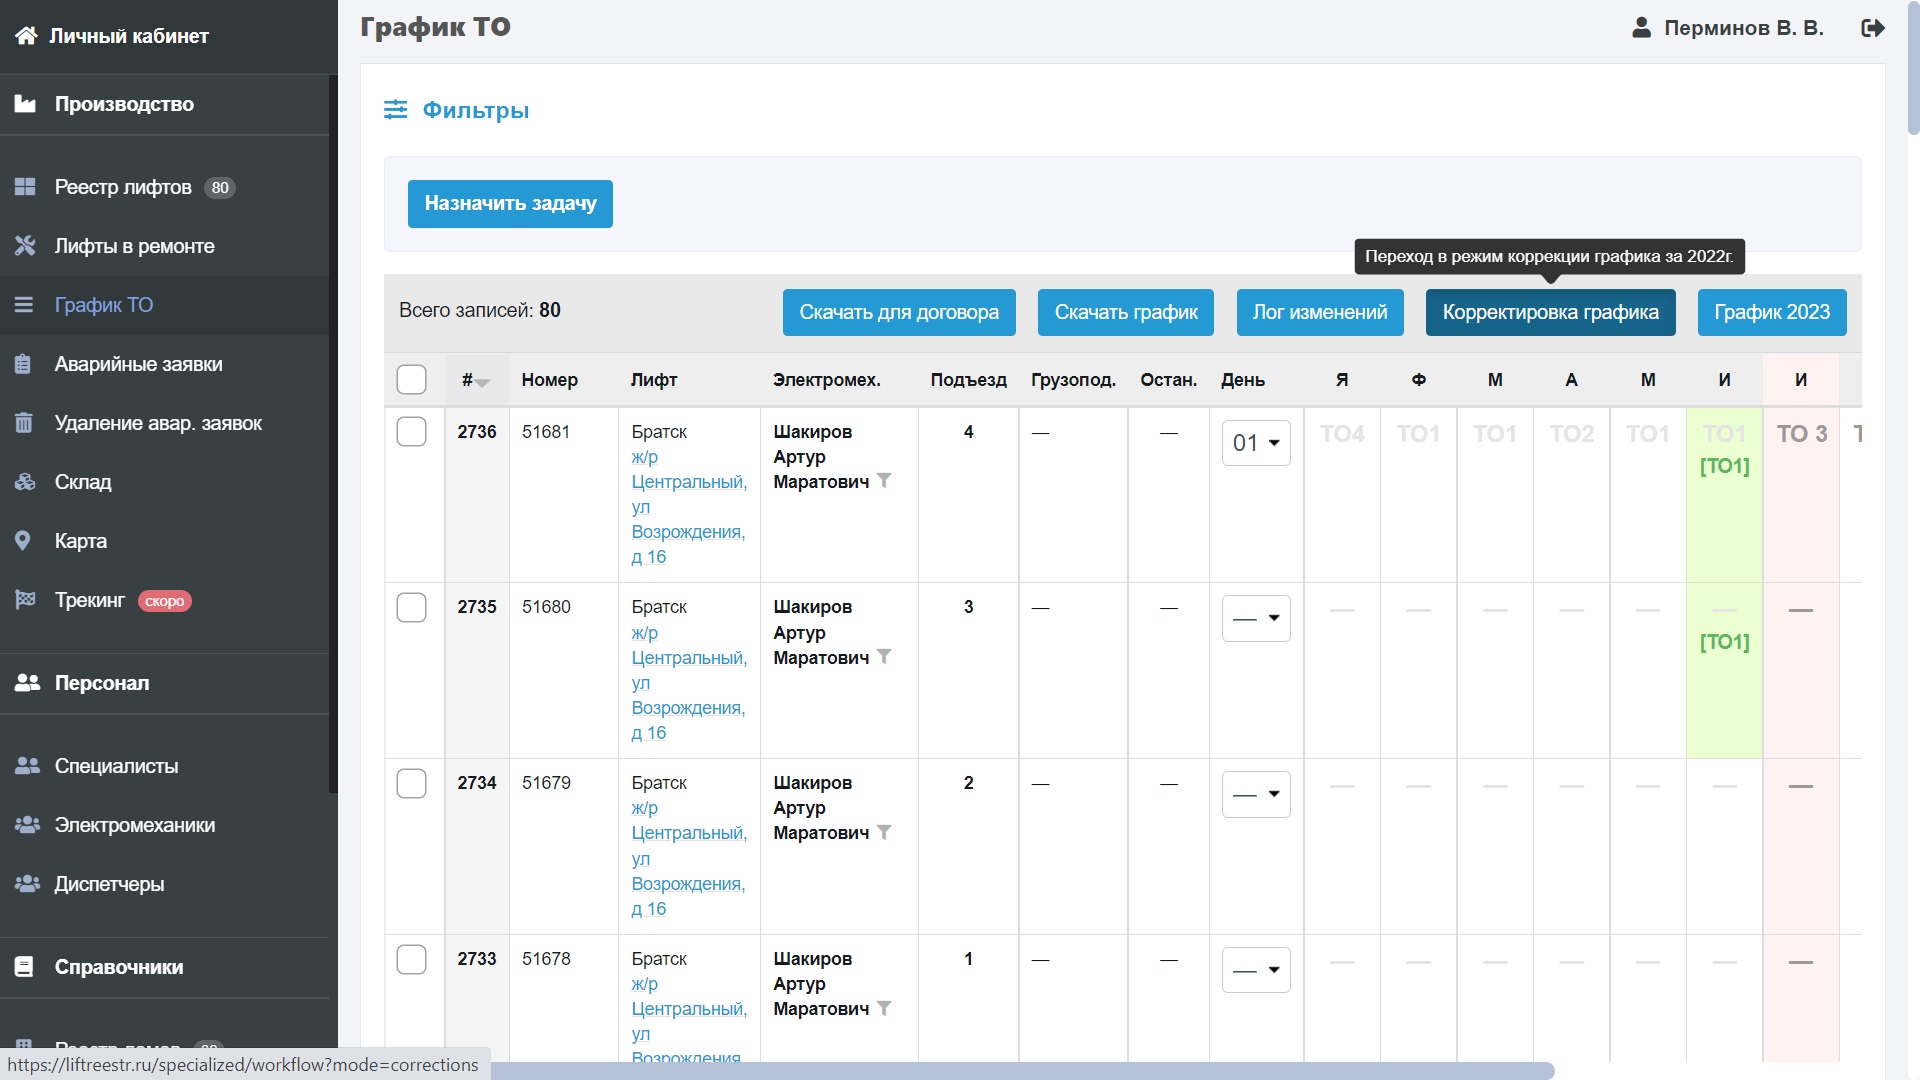
Task: Click the map pin icon for Карта
Action: click(24, 541)
